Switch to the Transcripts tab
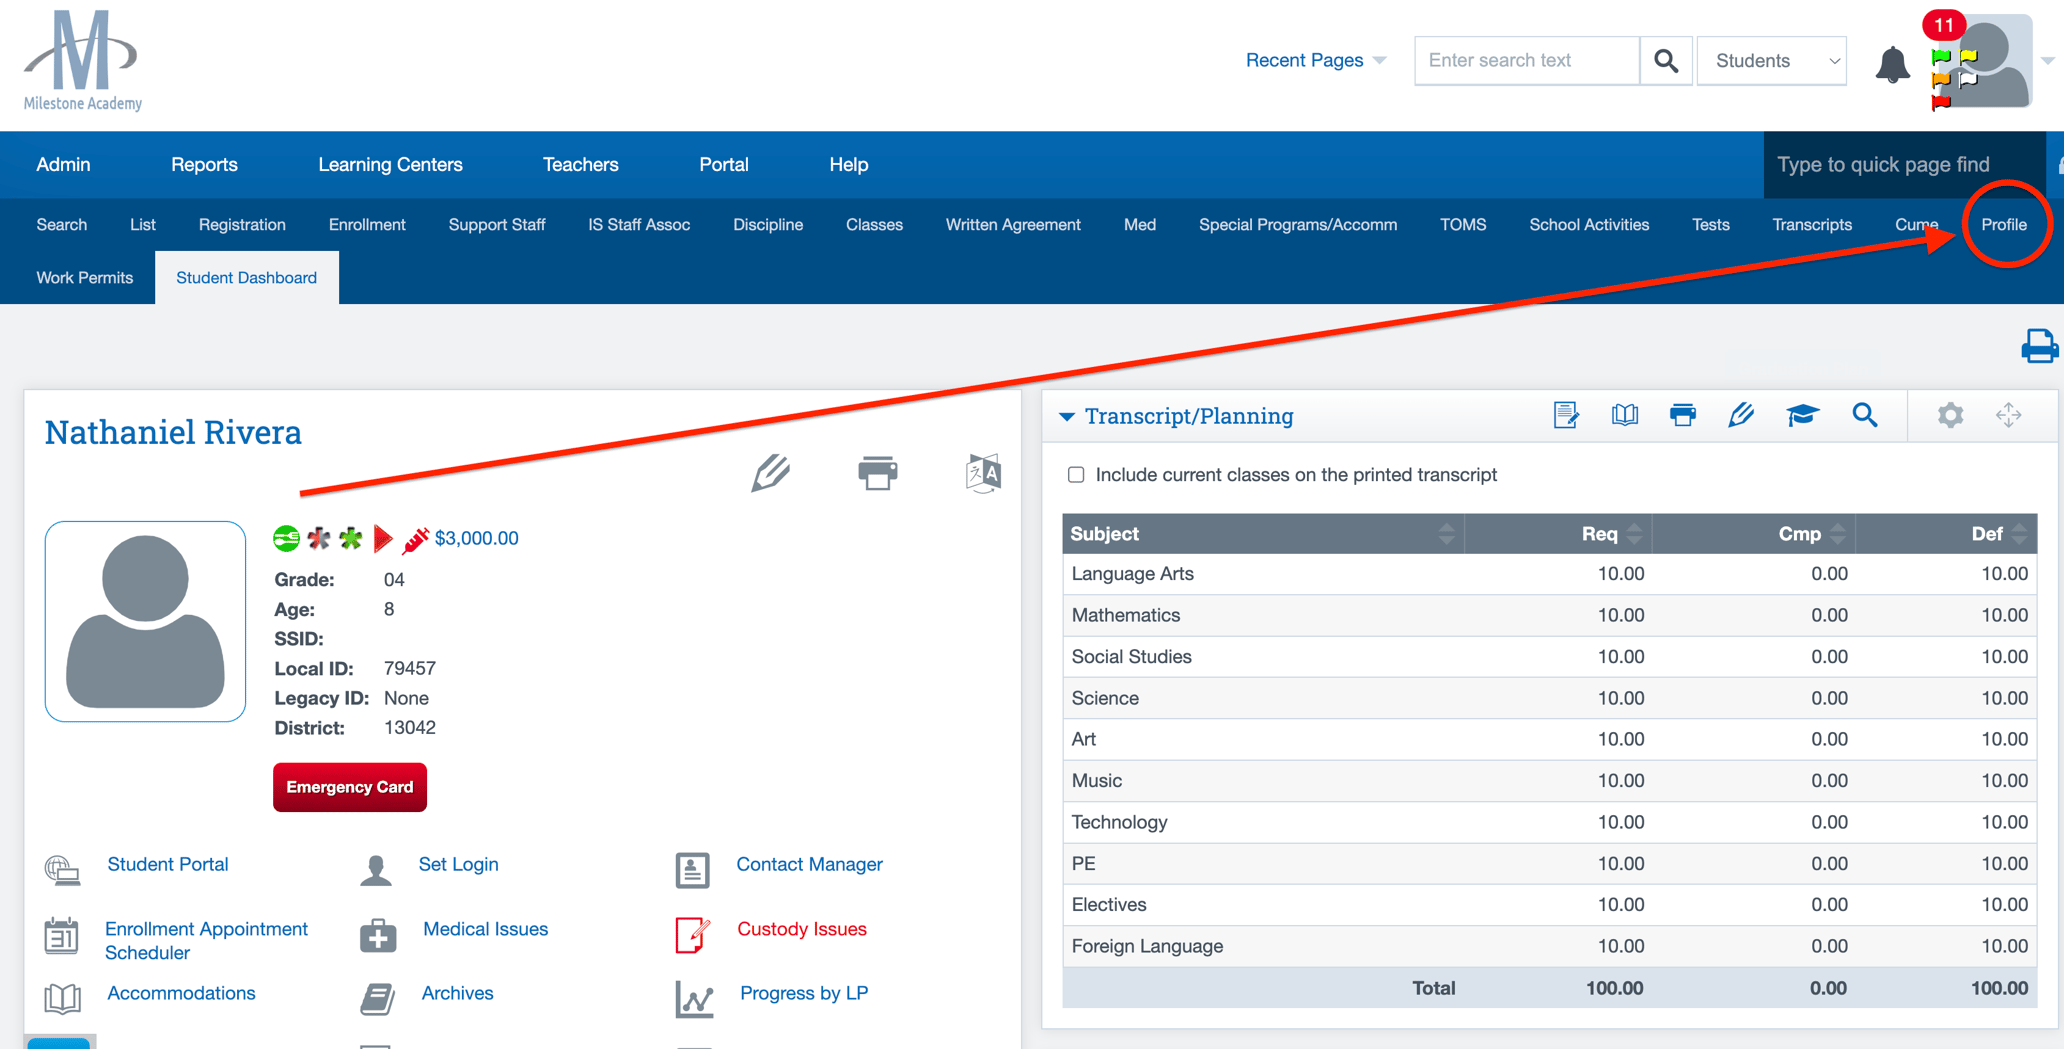 click(1812, 224)
